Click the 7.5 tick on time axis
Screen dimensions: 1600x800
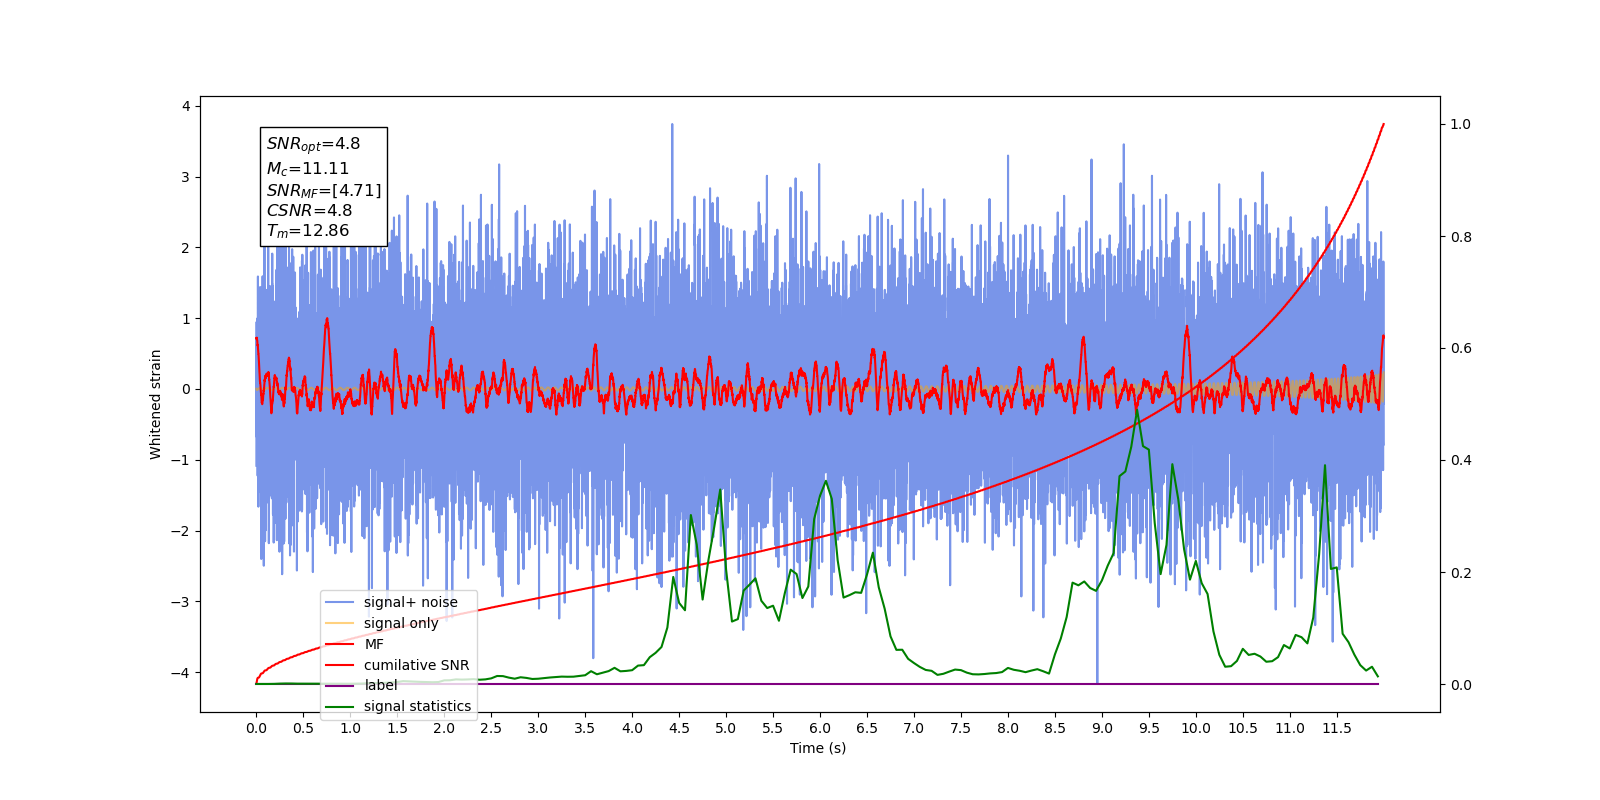coord(961,728)
